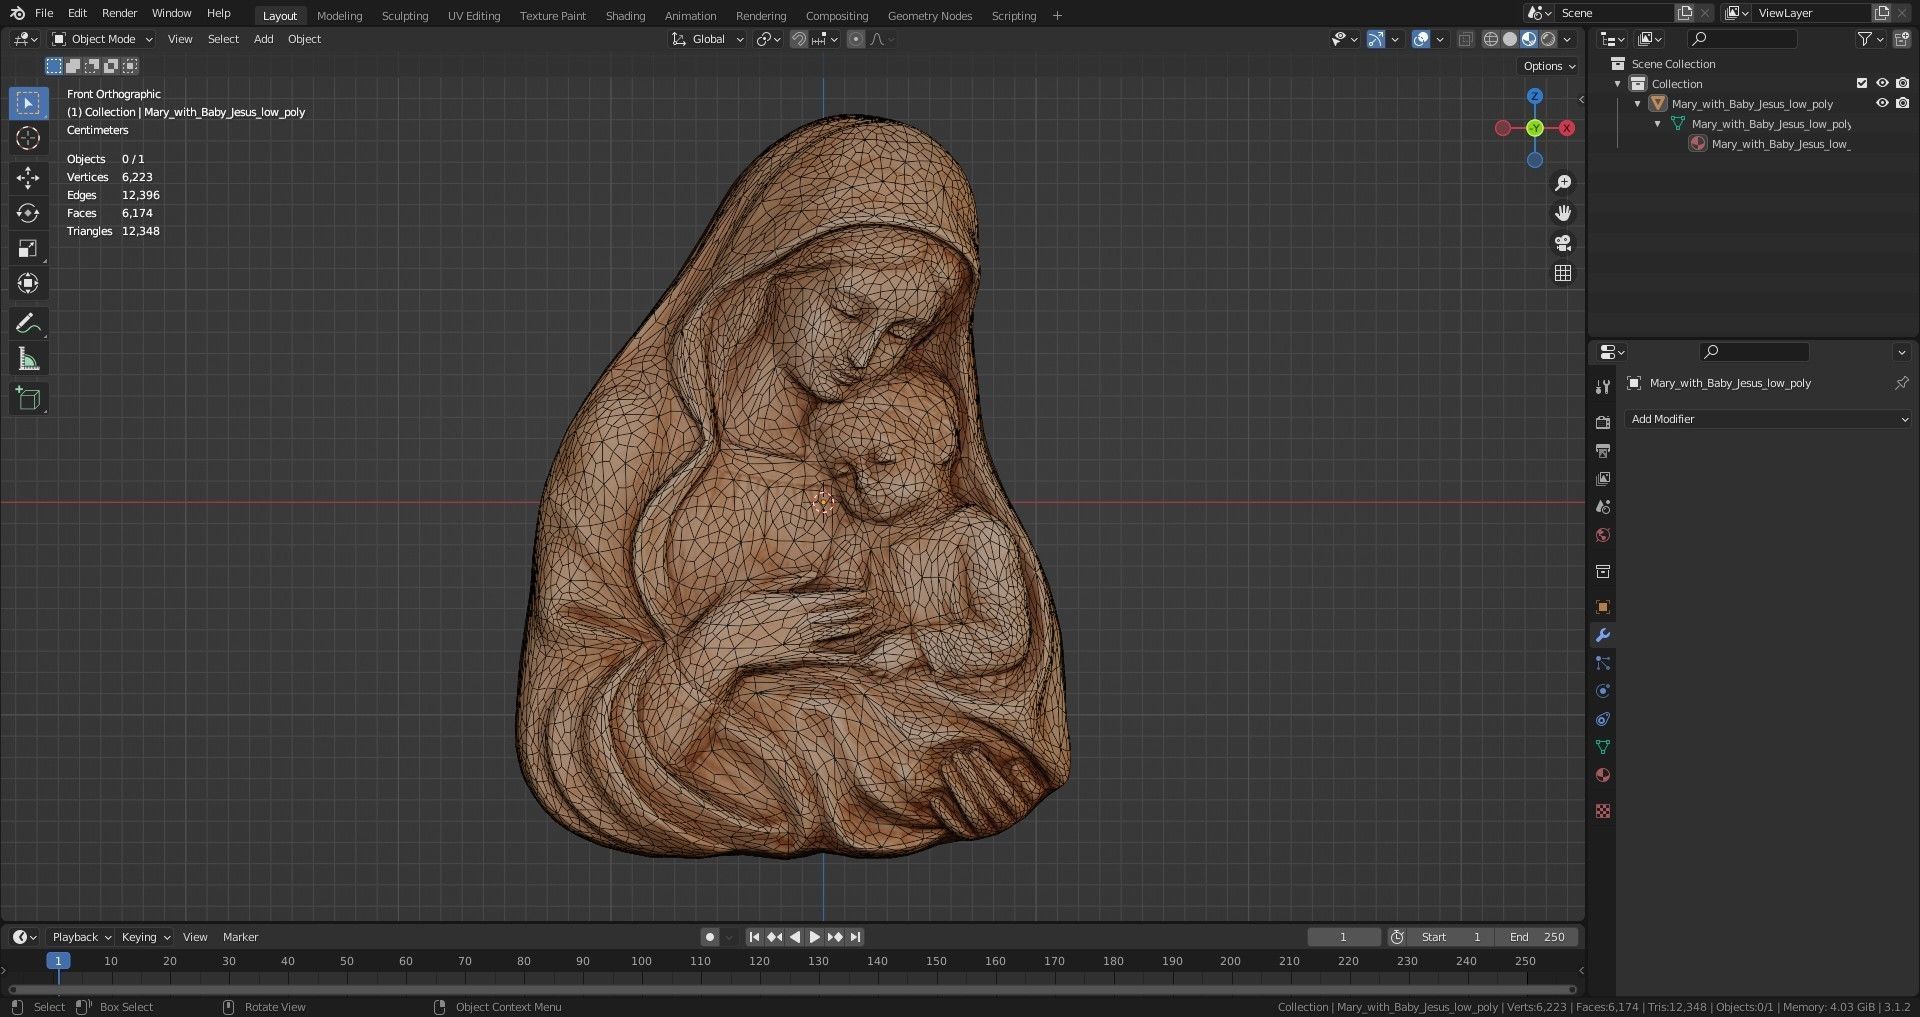1920x1017 pixels.
Task: Select the Measure tool
Action: [x=28, y=359]
